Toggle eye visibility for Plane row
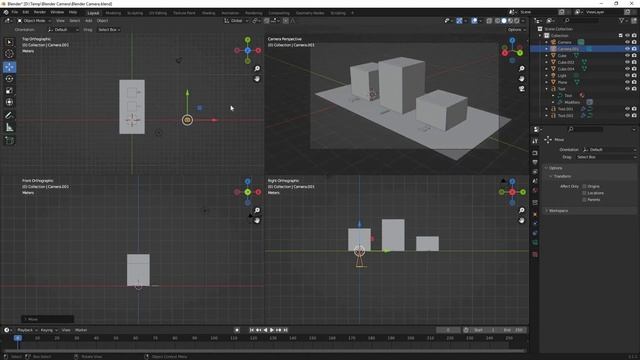The height and width of the screenshot is (360, 640). (627, 82)
